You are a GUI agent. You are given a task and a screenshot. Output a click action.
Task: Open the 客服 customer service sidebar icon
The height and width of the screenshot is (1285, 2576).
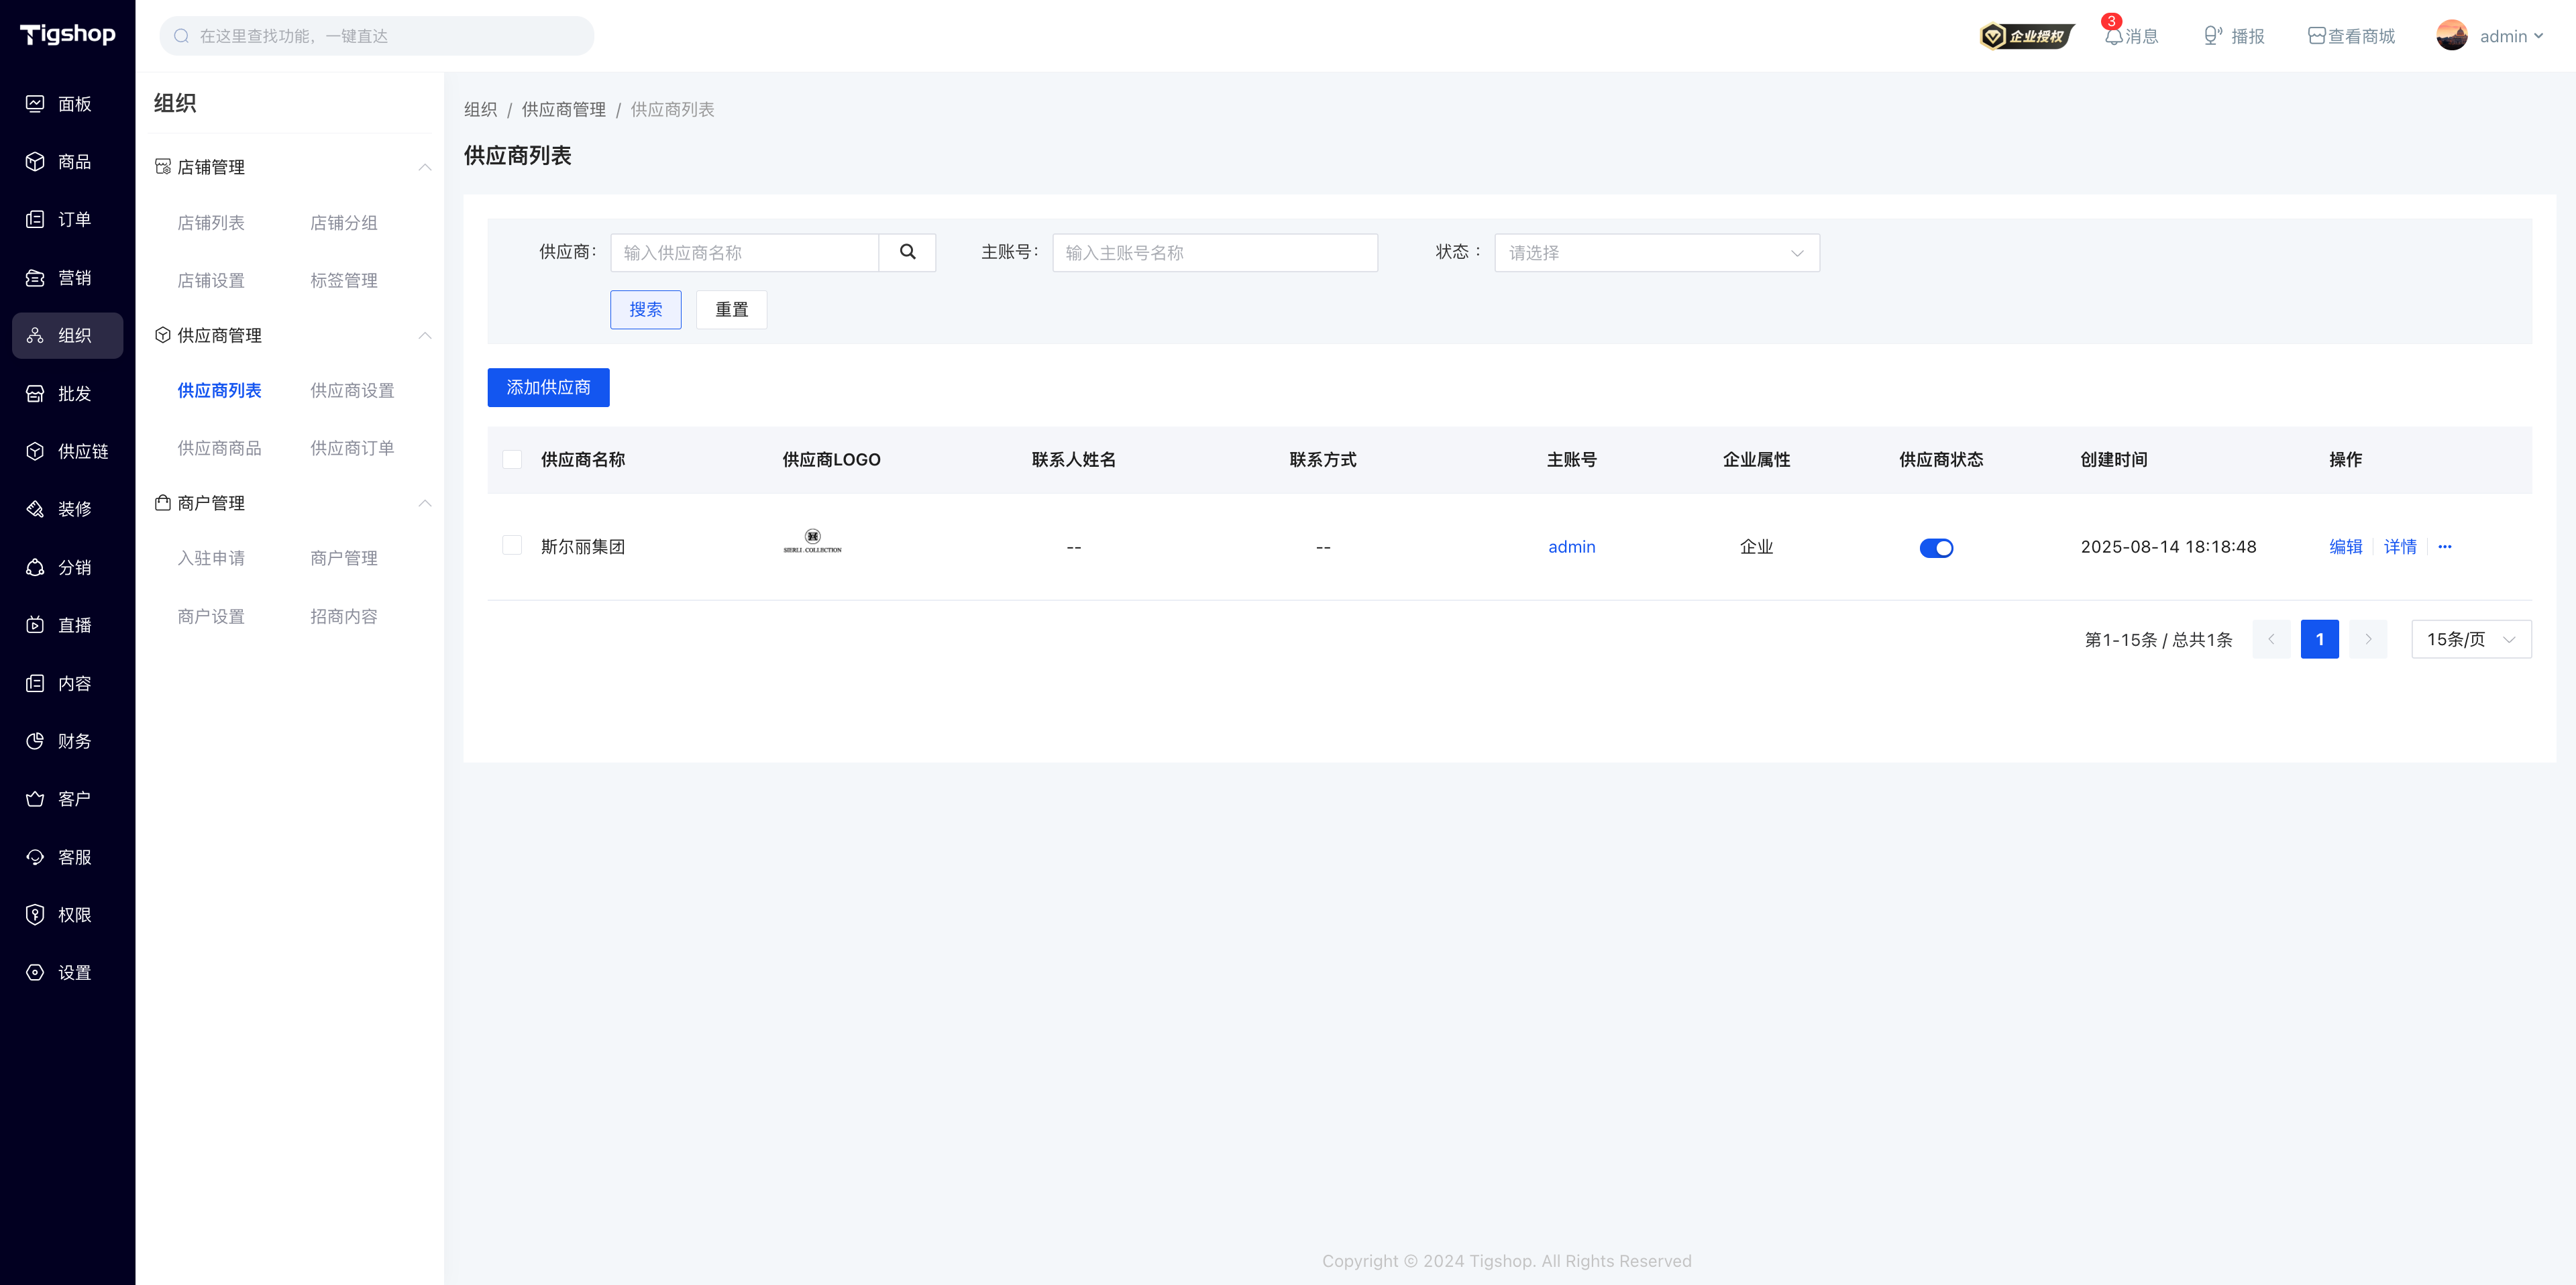pos(35,857)
